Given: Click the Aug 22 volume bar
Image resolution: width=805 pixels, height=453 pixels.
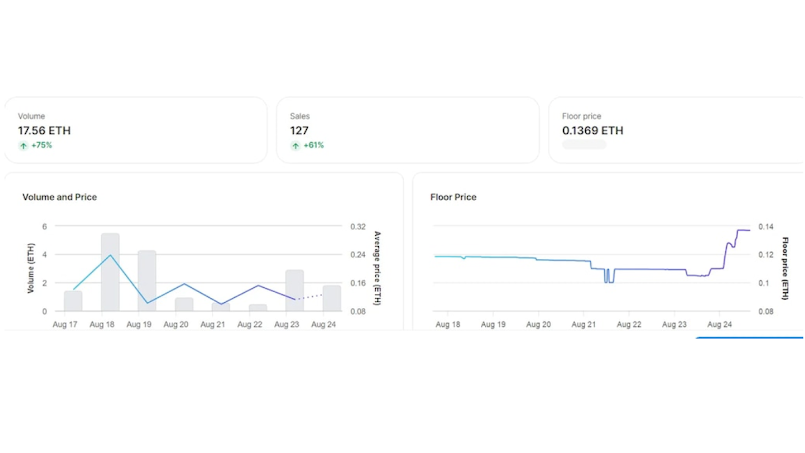Looking at the screenshot, I should click(258, 308).
